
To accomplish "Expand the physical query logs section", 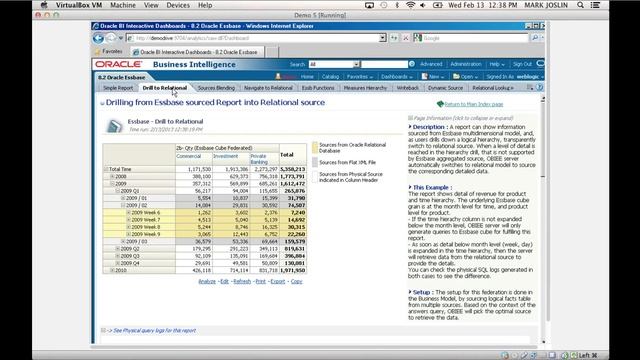I will [104, 330].
